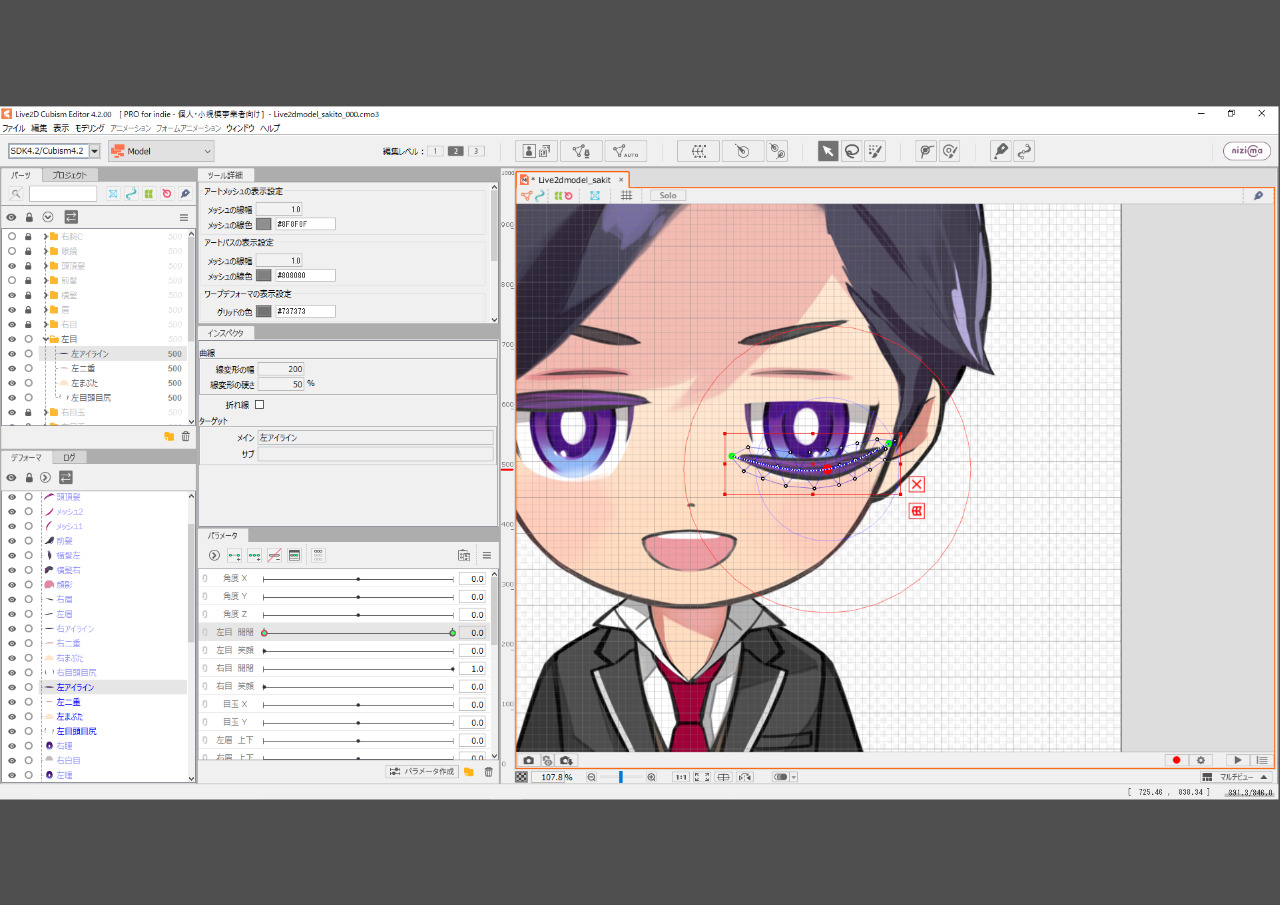Open the parts panel hamburger menu

click(184, 217)
